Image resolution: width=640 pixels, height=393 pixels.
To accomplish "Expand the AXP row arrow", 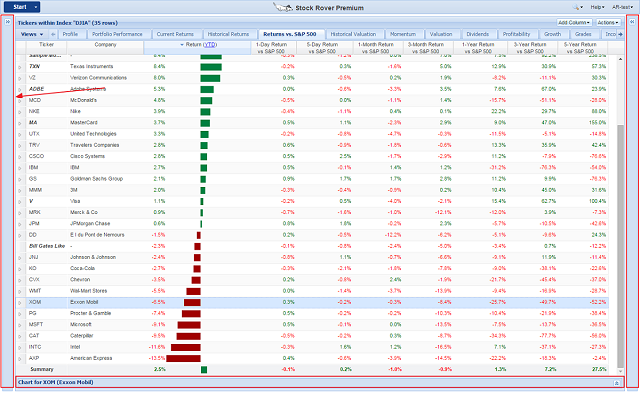I will tap(20, 359).
